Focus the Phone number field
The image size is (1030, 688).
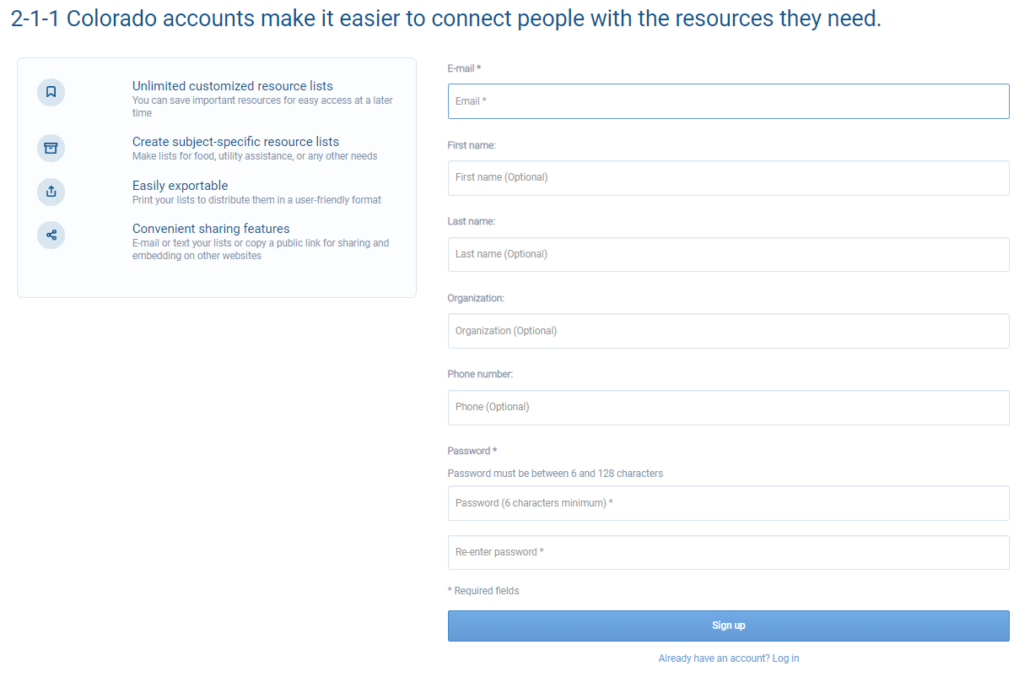point(728,407)
